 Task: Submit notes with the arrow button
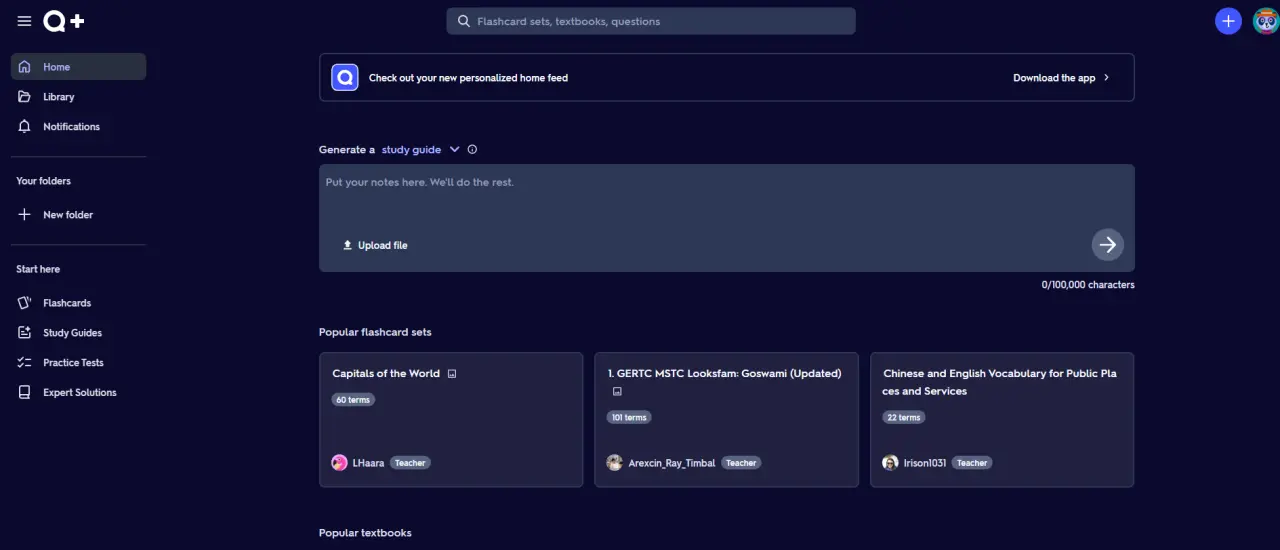tap(1107, 245)
